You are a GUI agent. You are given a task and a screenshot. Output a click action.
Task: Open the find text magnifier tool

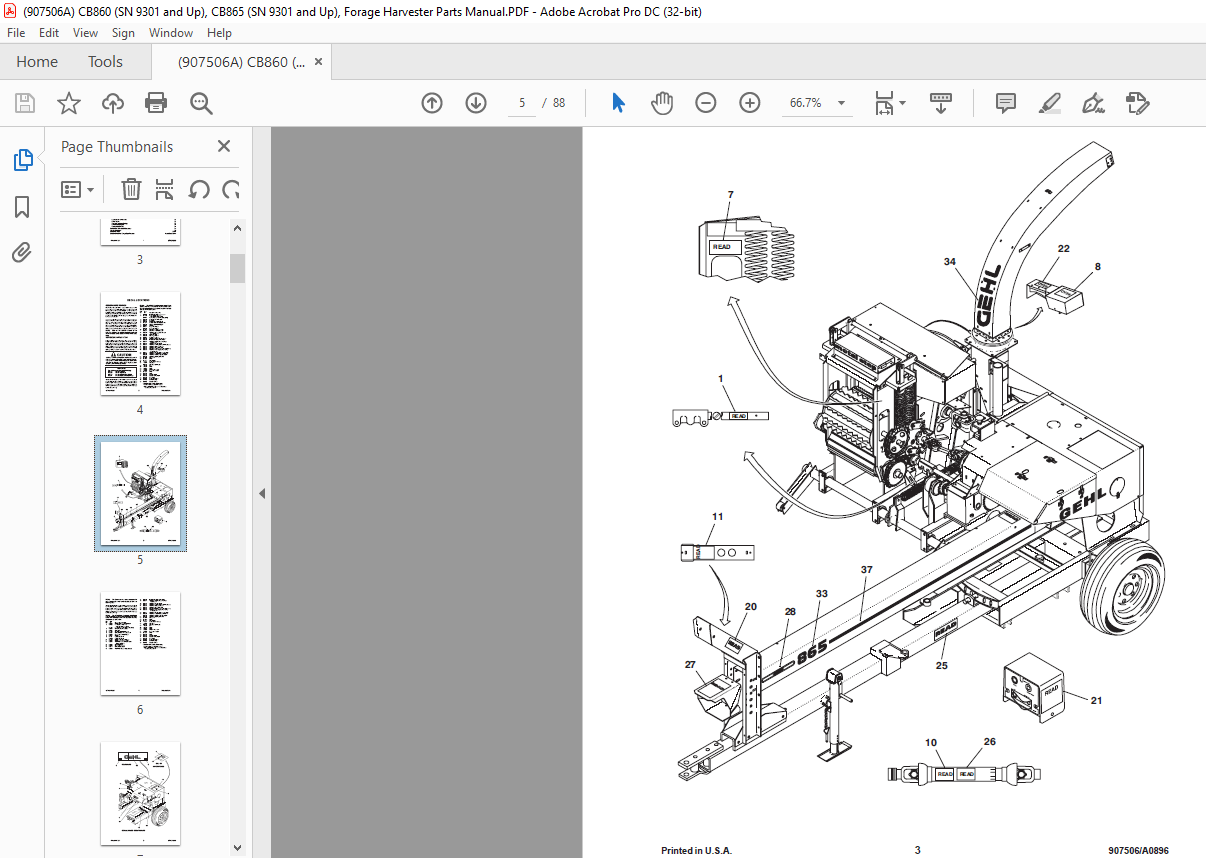[201, 103]
